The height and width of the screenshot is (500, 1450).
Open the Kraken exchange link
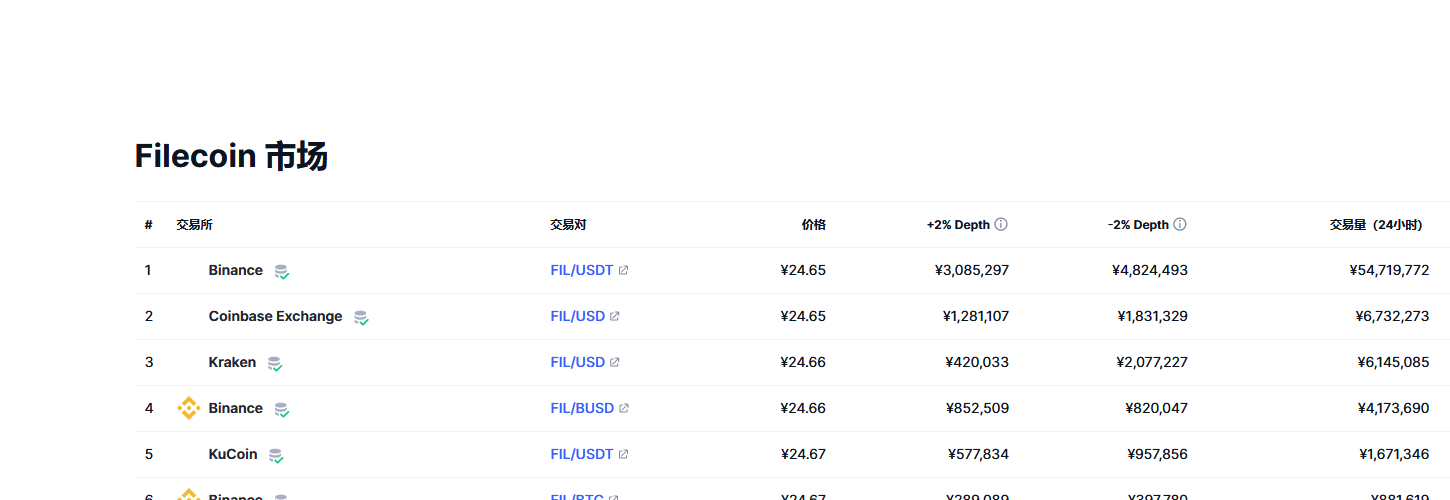click(232, 362)
